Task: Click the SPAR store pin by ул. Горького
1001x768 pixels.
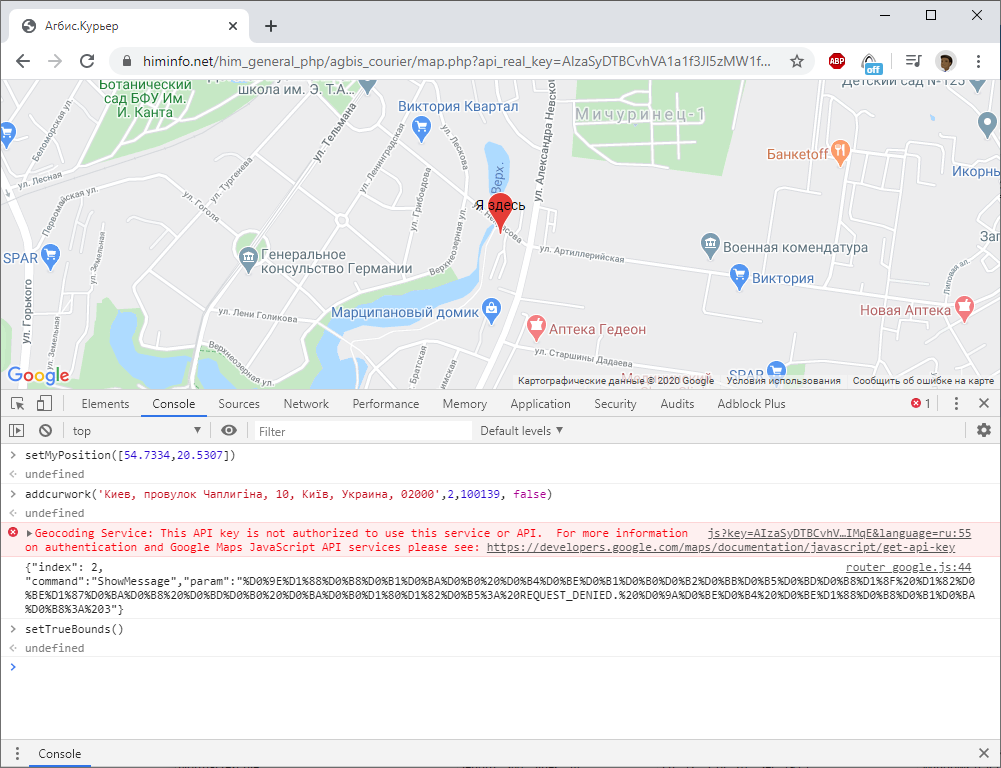Action: pos(50,256)
